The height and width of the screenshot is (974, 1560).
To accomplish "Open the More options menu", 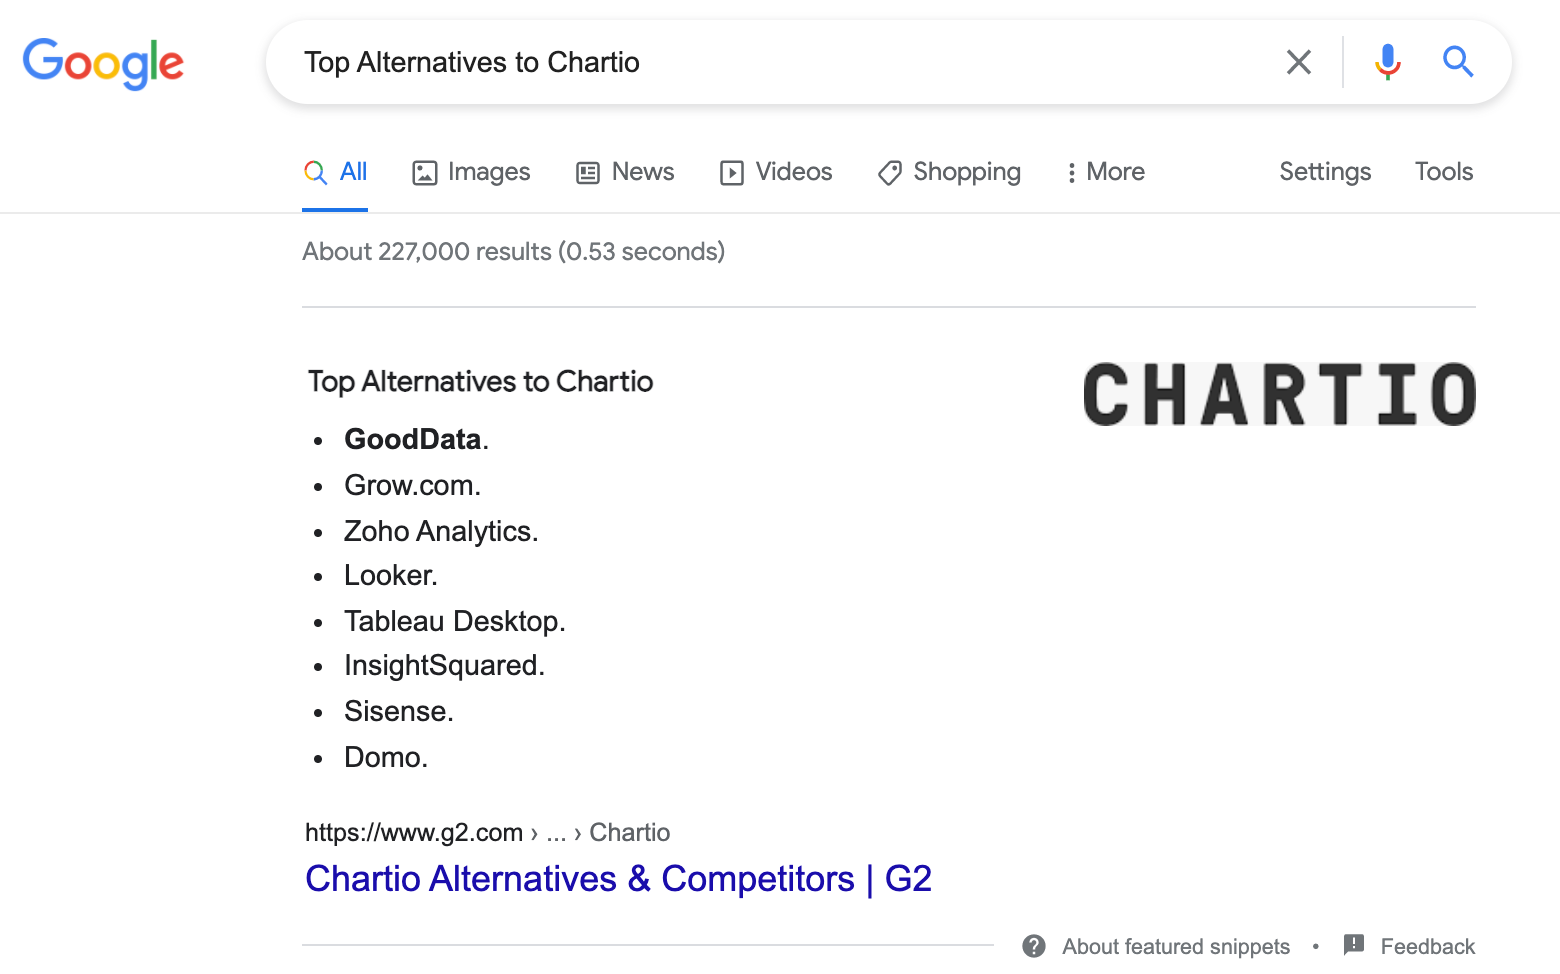I will [x=1104, y=172].
